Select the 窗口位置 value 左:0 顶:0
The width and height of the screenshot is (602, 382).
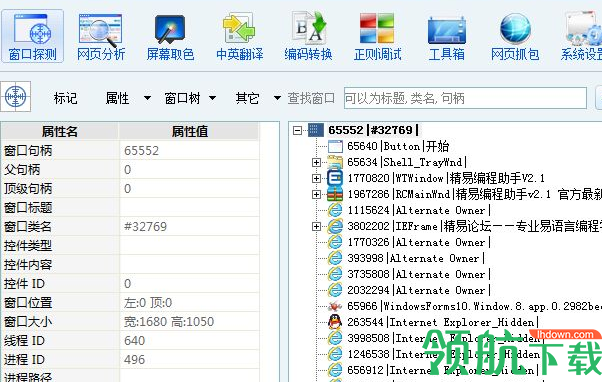pos(189,303)
